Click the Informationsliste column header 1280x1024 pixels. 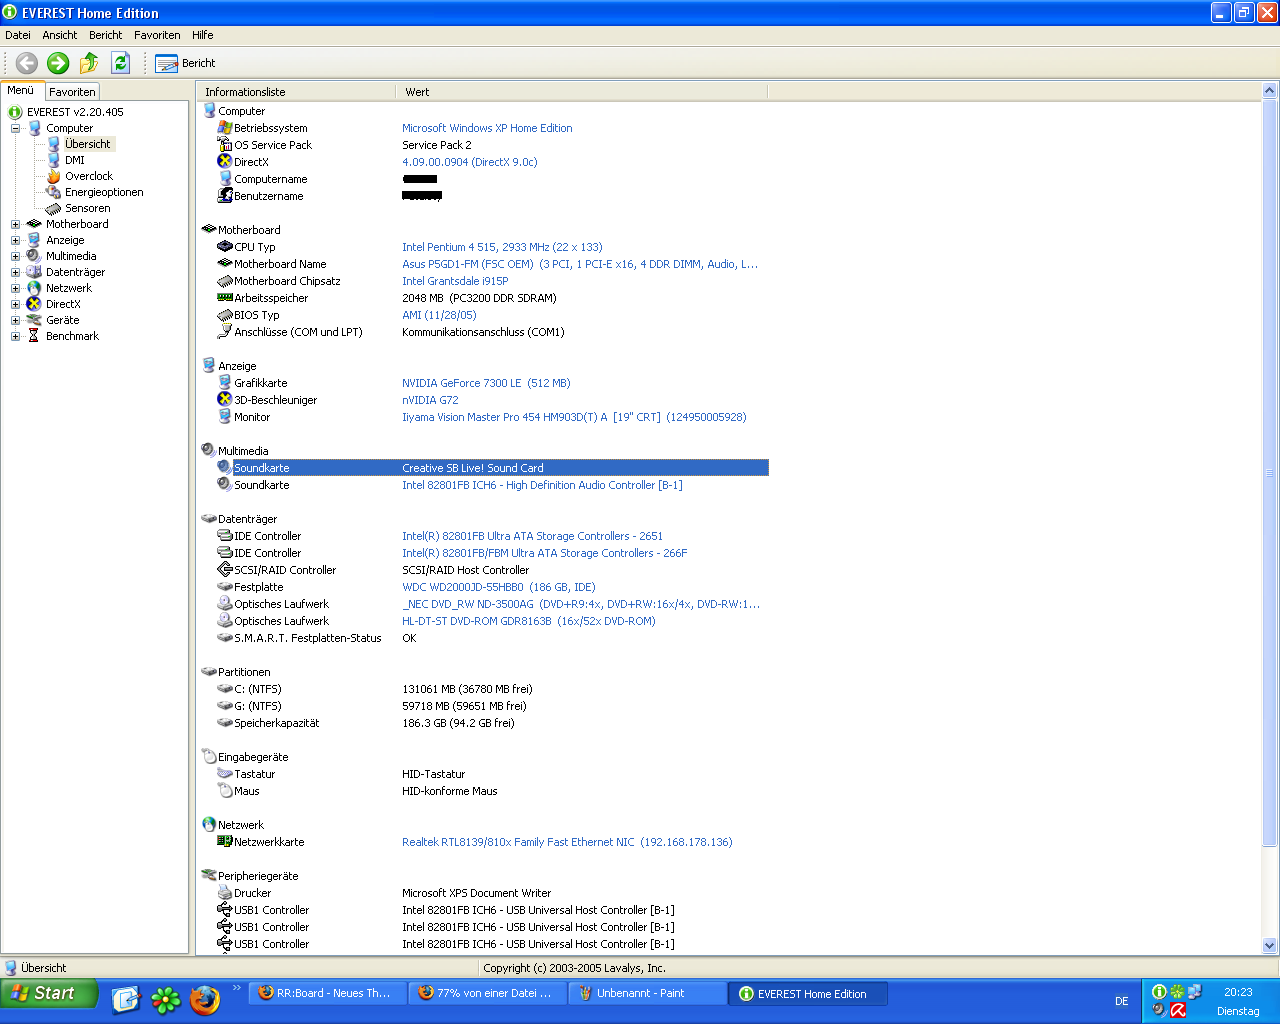click(x=295, y=92)
